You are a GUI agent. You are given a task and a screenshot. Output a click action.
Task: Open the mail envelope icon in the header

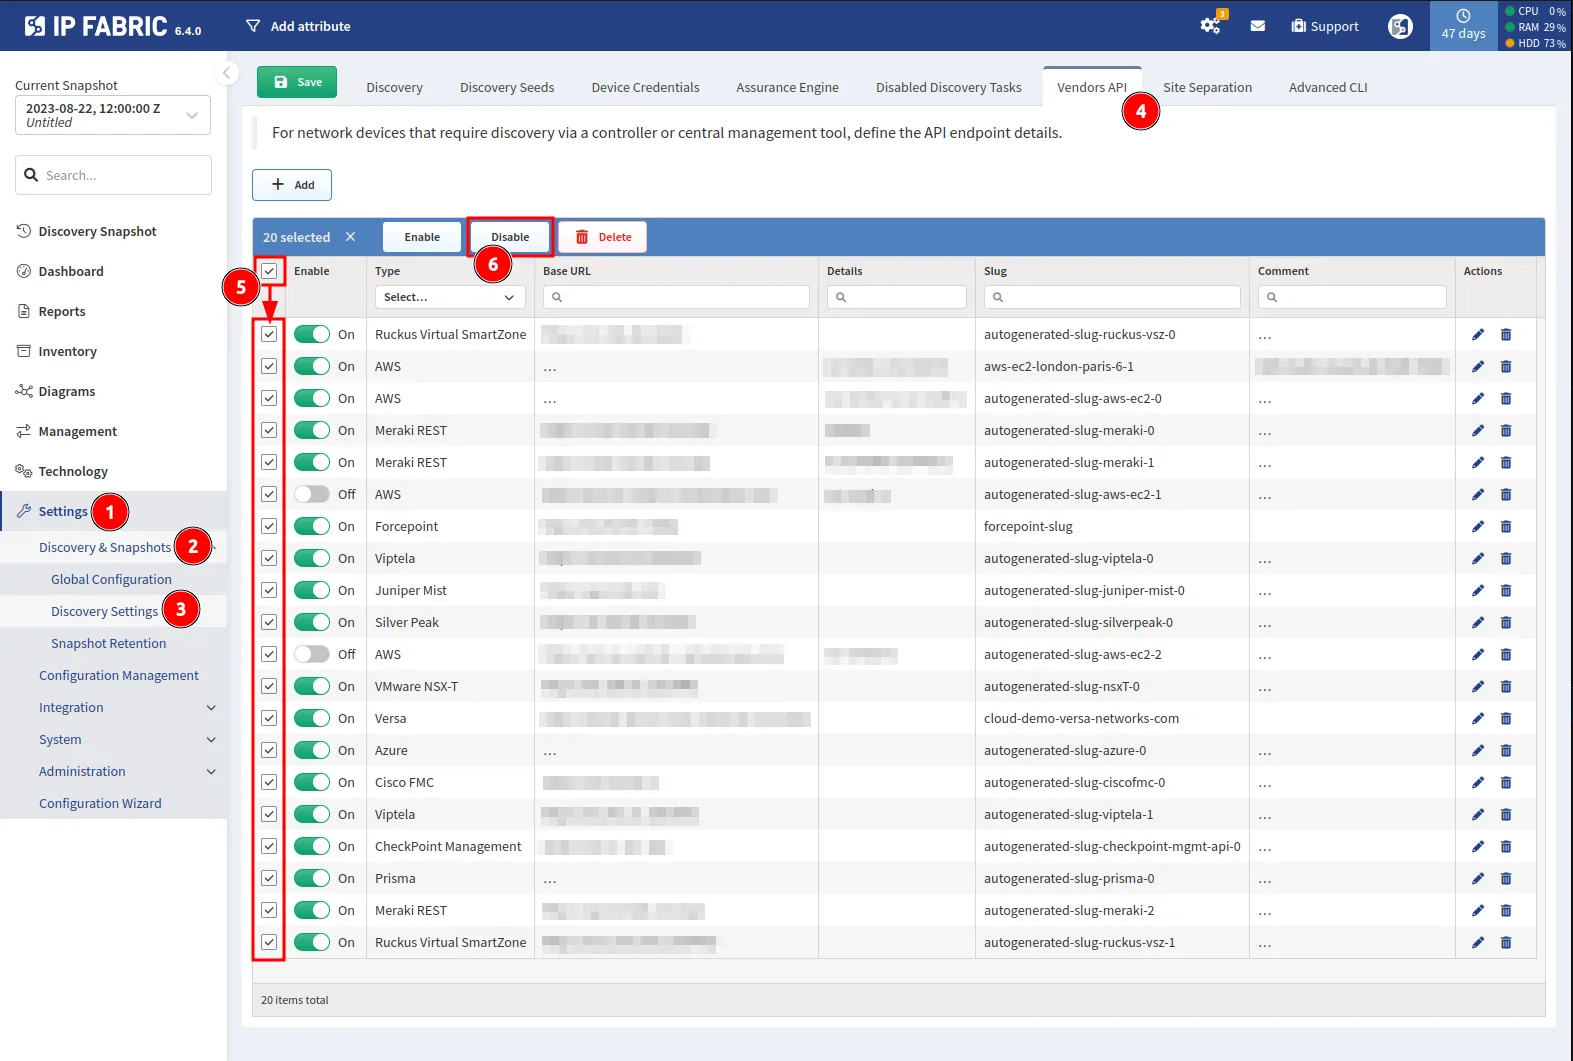[x=1257, y=26]
